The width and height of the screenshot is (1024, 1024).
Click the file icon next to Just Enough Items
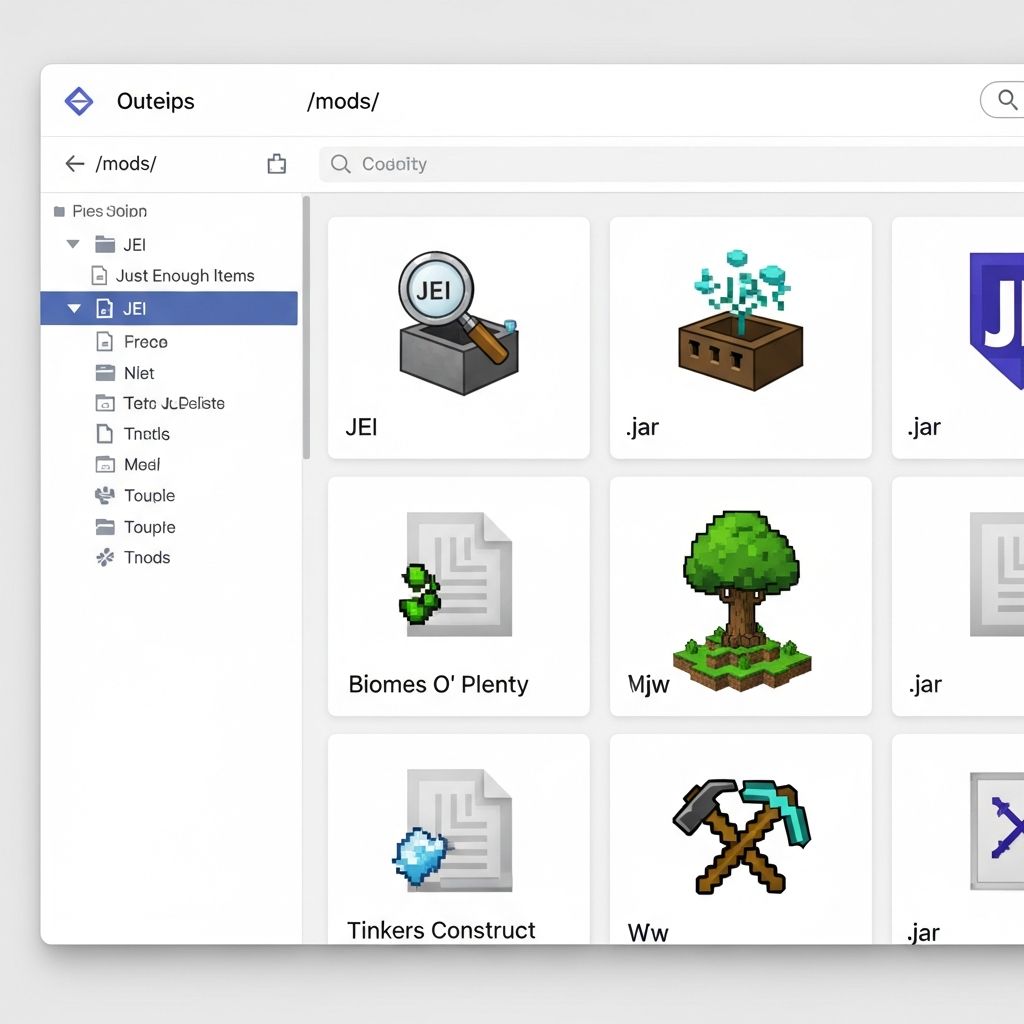pos(99,276)
